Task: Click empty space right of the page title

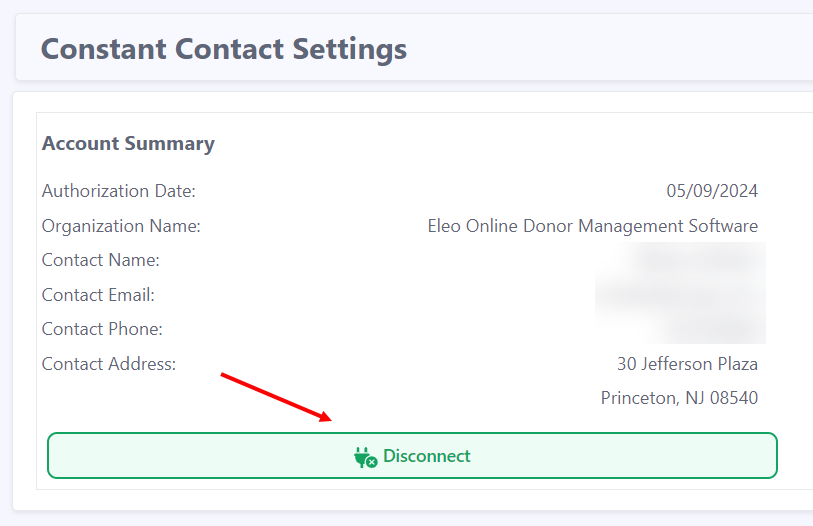Action: 607,49
